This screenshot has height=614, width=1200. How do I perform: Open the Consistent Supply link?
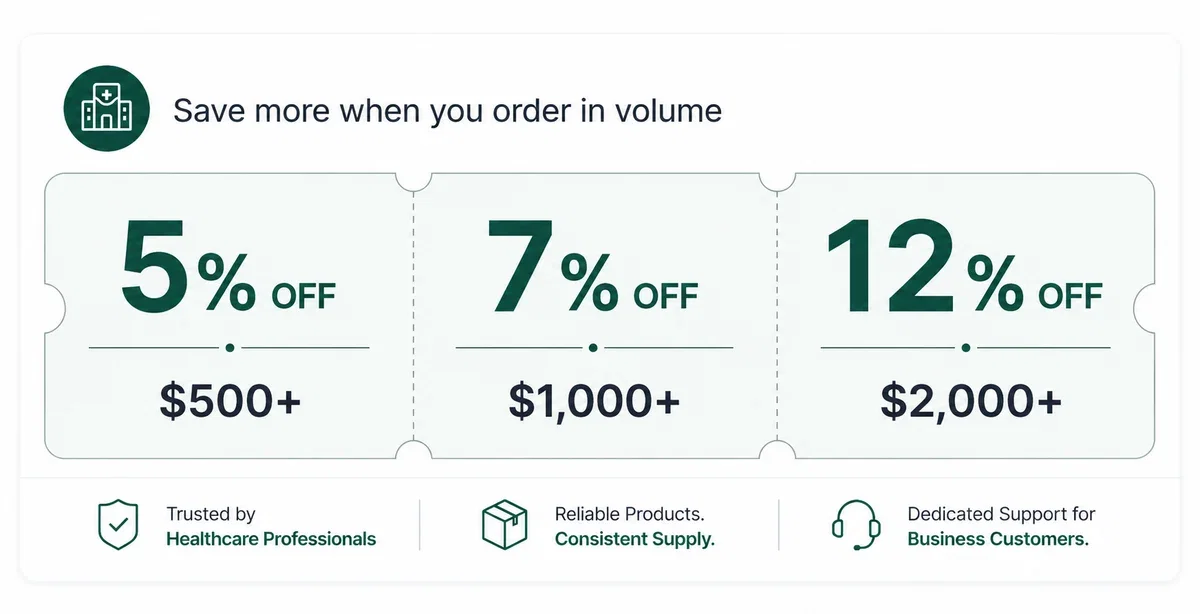click(x=635, y=539)
